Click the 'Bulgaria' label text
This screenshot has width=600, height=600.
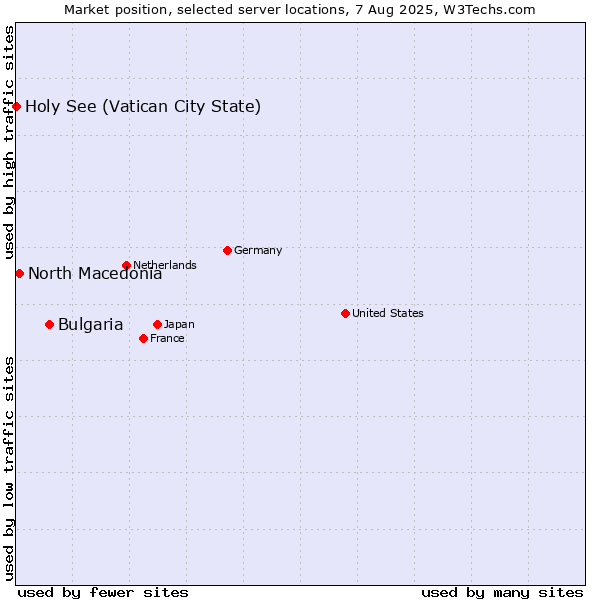pos(90,325)
